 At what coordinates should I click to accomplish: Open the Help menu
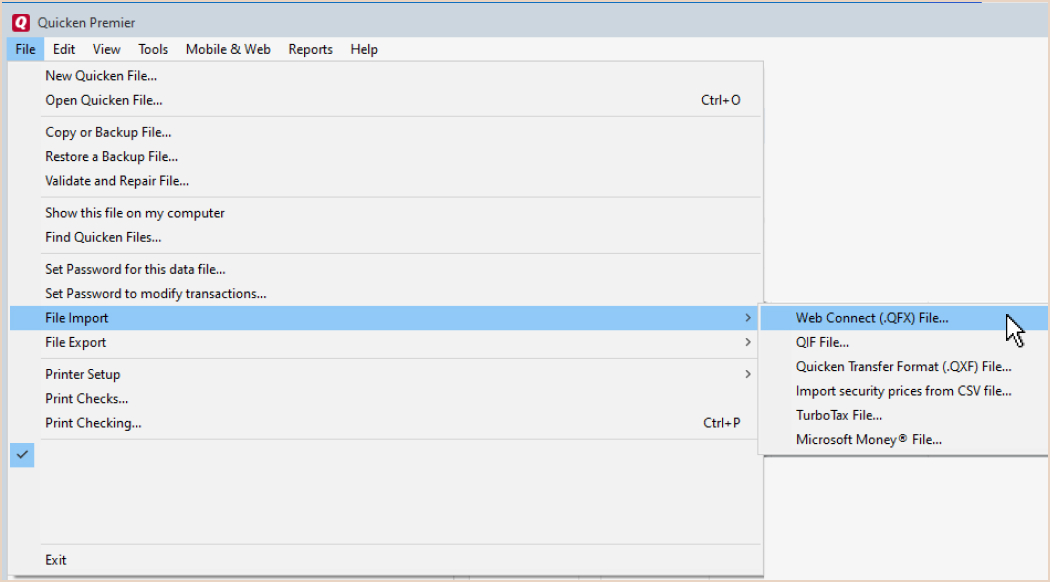click(364, 50)
